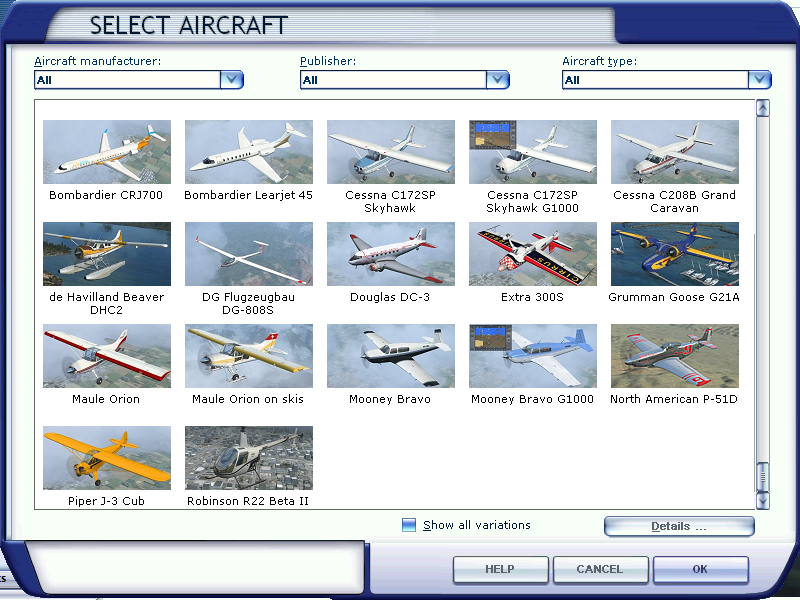Click the "Mooney Bravo G1000" label text

pos(532,399)
